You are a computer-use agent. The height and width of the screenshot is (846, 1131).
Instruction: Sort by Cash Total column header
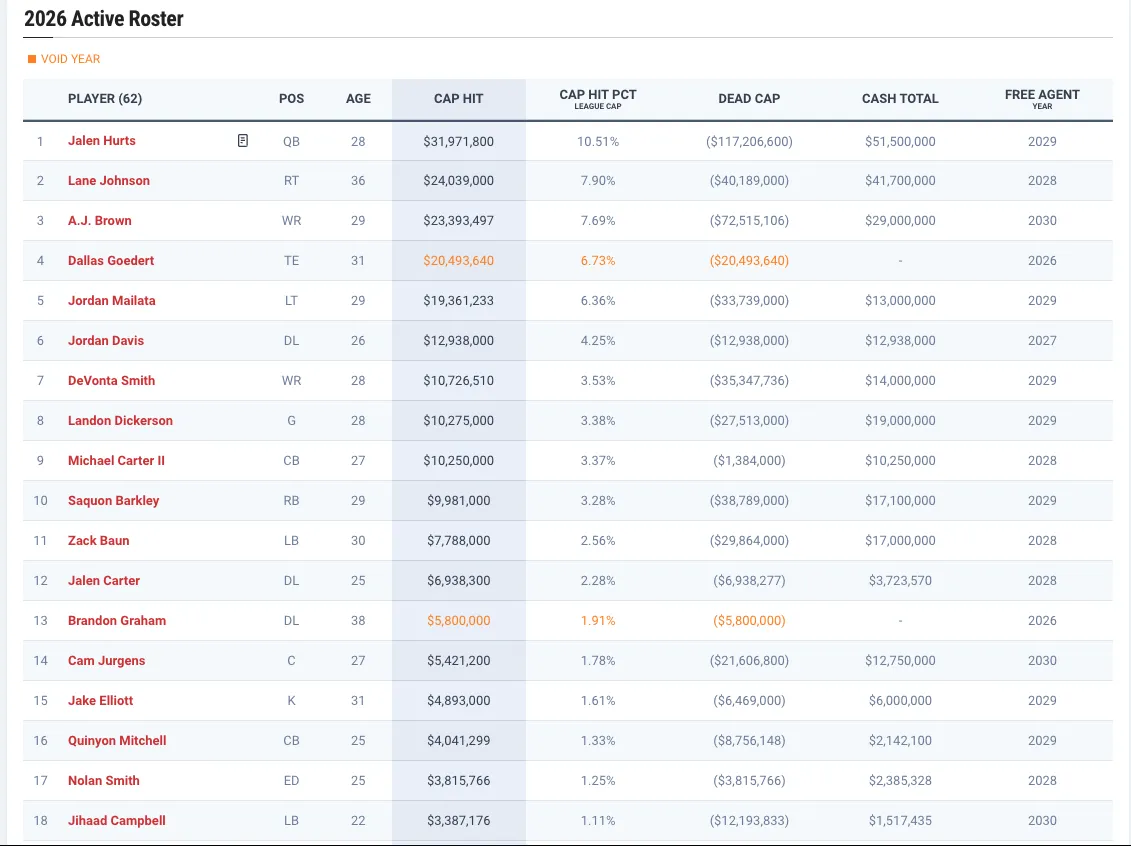click(x=900, y=99)
